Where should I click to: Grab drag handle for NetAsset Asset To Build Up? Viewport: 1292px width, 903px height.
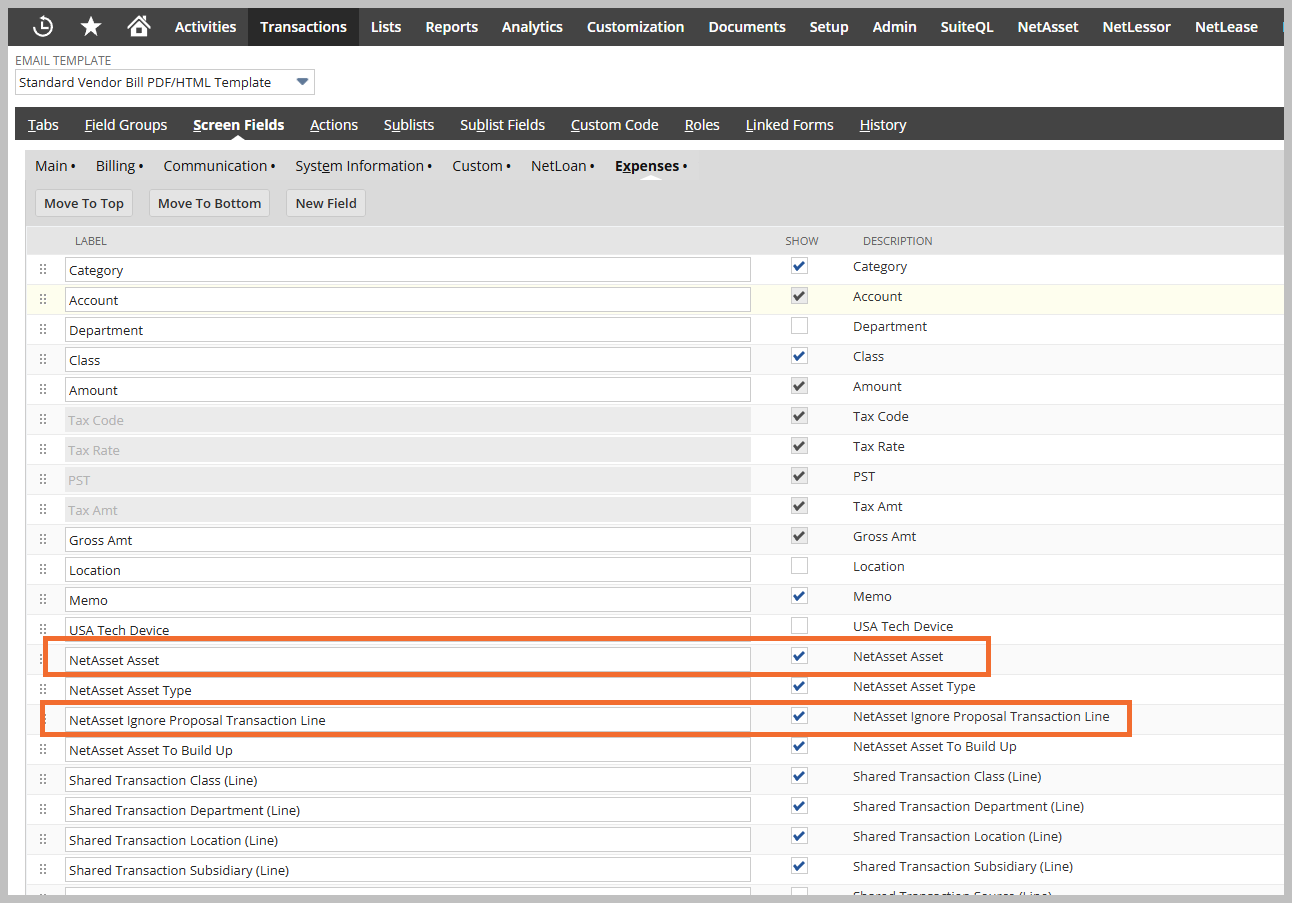(x=43, y=750)
